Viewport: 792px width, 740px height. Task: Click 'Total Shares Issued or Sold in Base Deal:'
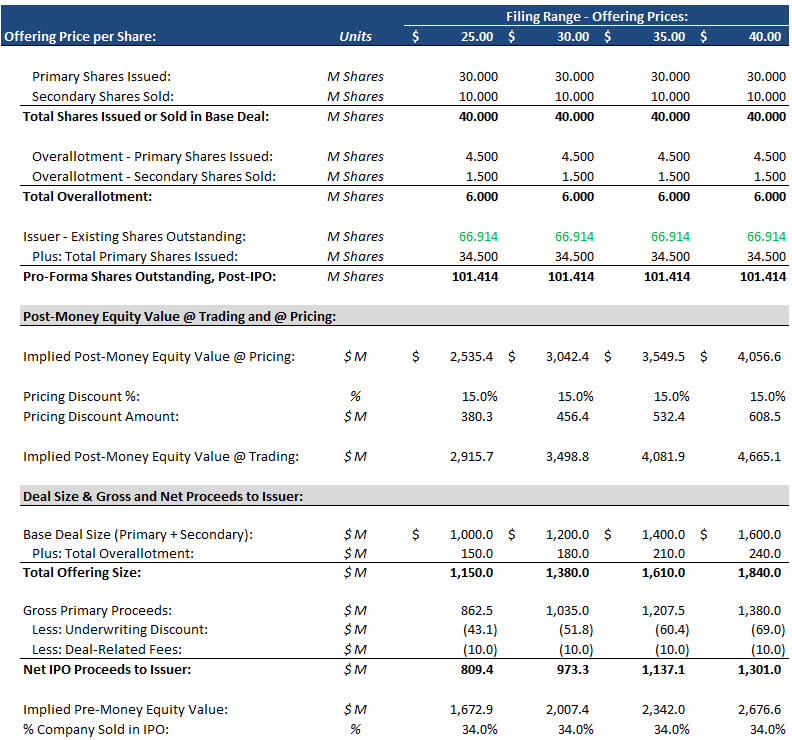point(146,117)
